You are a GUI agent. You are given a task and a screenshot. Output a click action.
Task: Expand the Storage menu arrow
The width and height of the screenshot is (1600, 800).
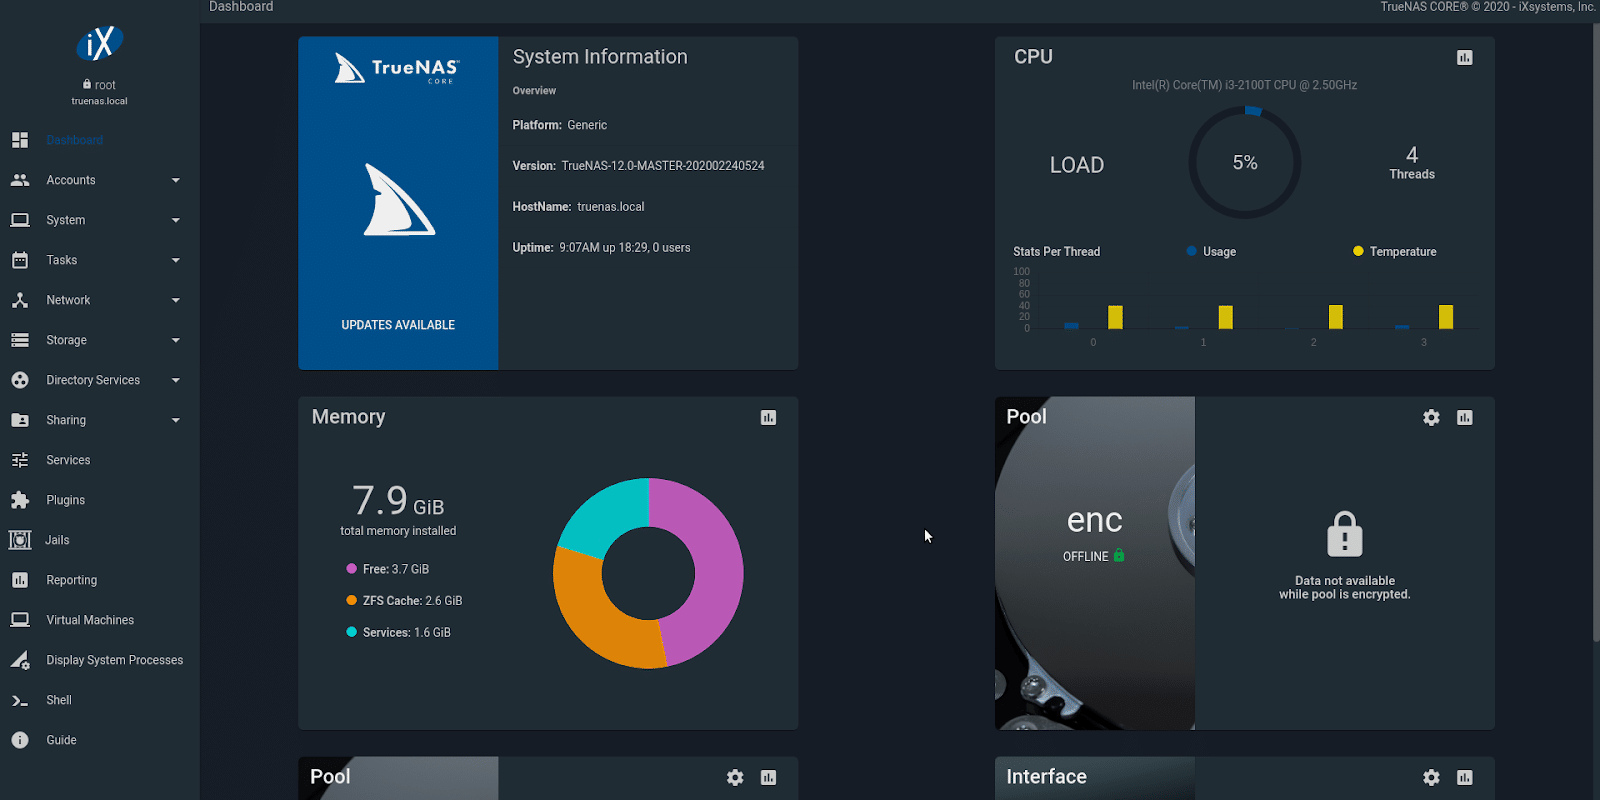pos(176,340)
